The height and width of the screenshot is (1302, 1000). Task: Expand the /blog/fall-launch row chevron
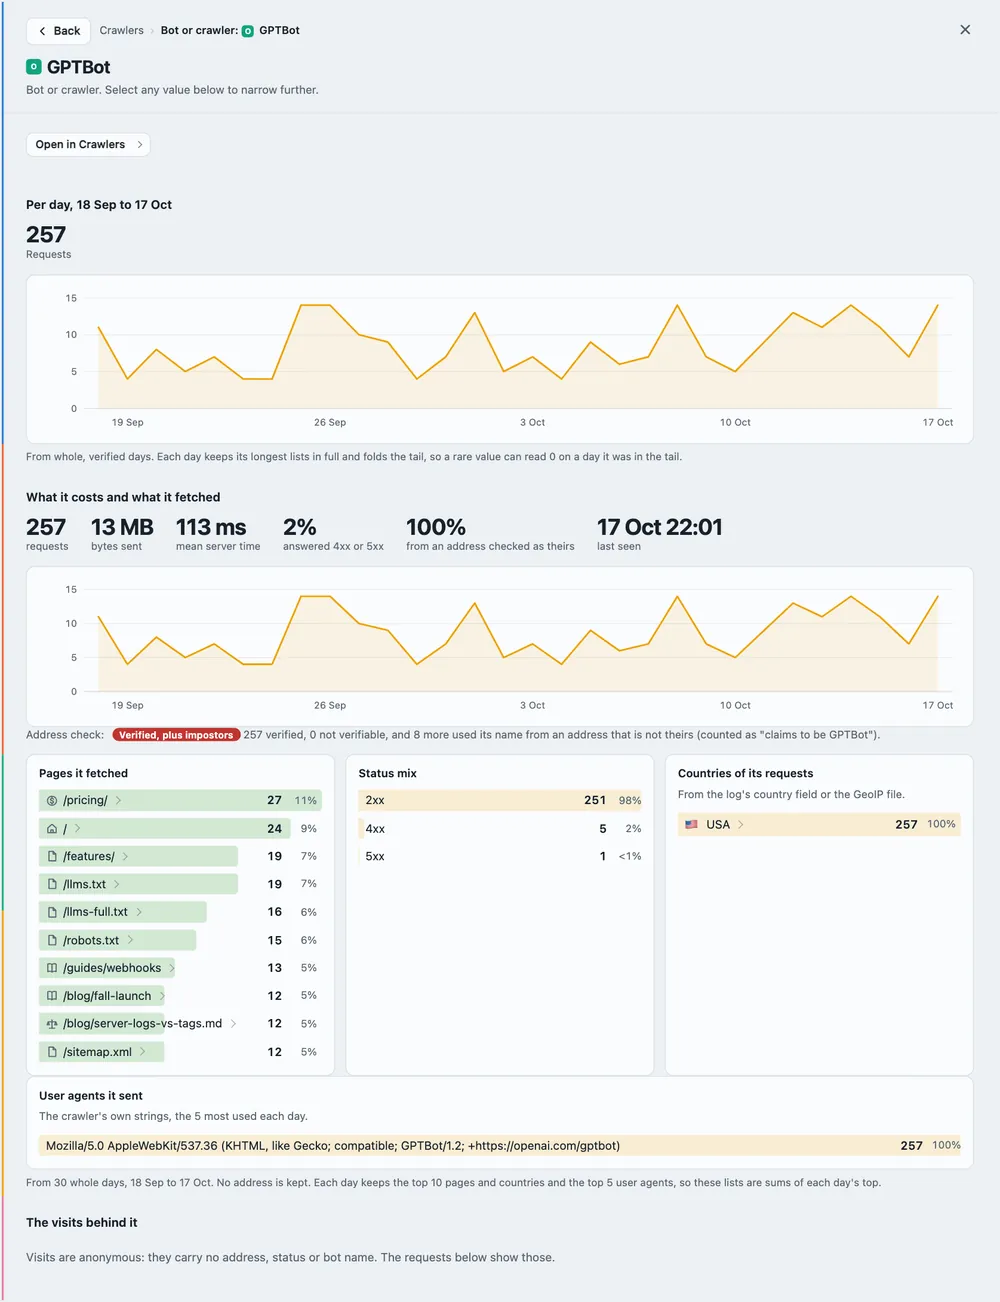point(162,996)
